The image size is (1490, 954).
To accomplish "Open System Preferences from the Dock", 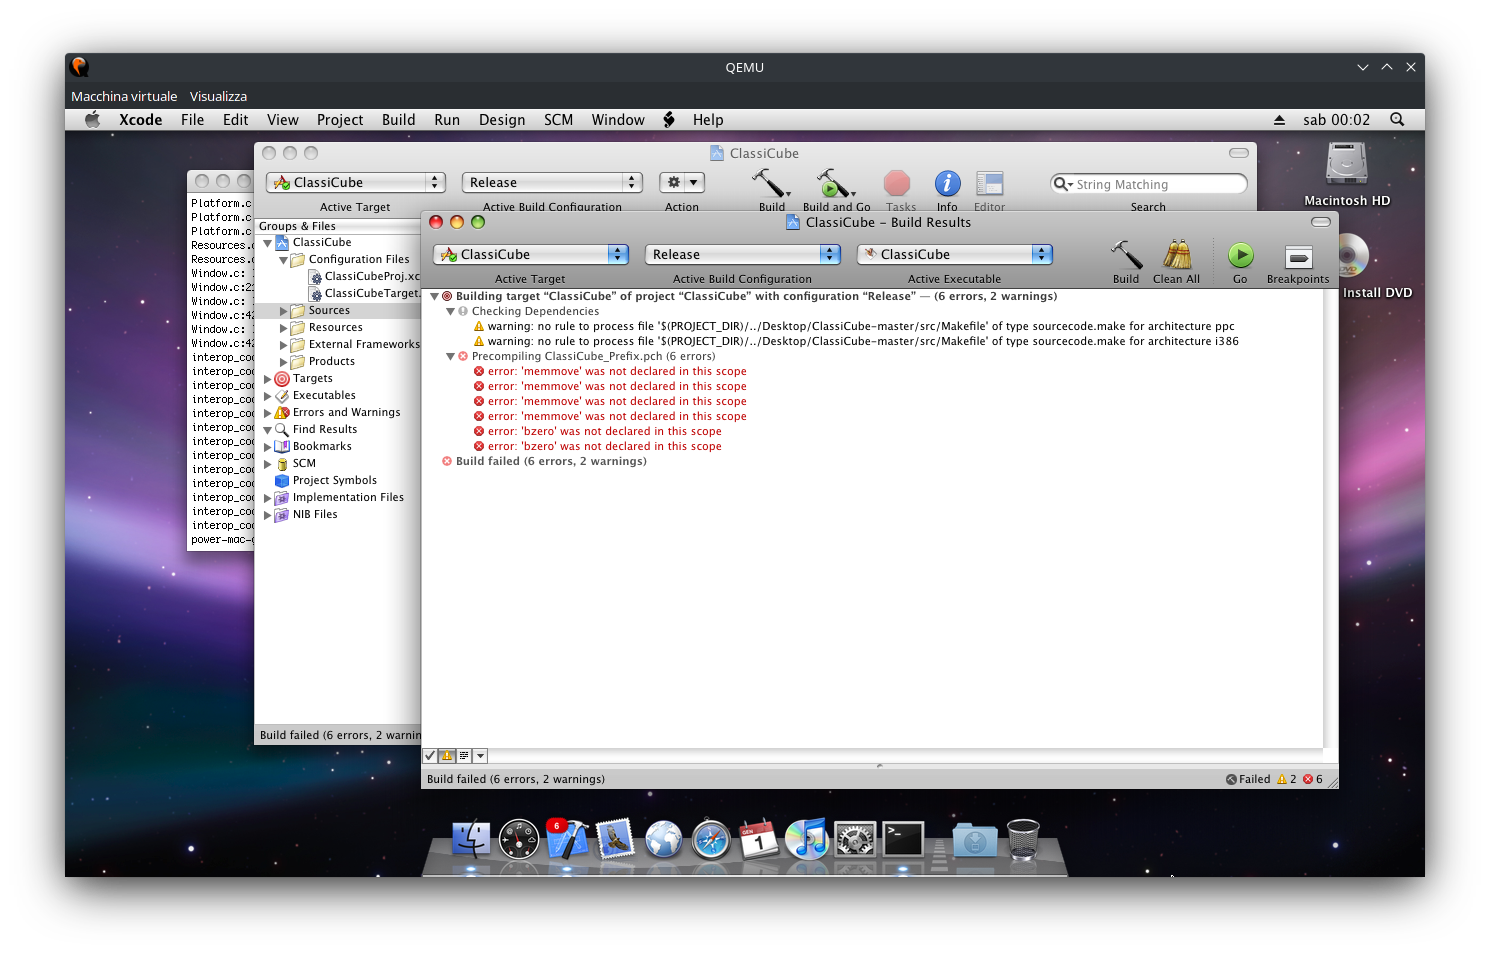I will pyautogui.click(x=855, y=839).
